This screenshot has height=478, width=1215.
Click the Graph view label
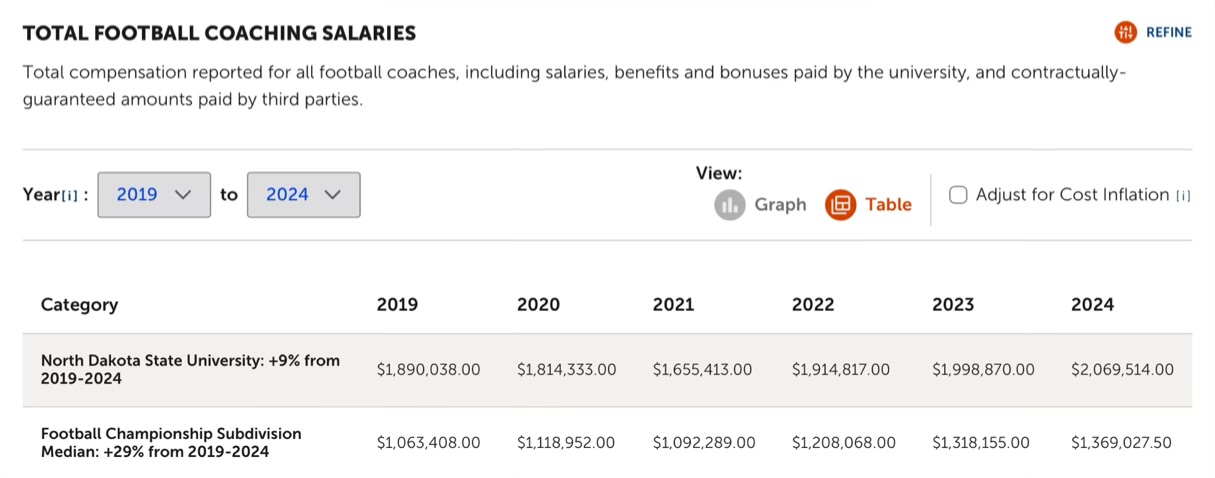point(780,205)
